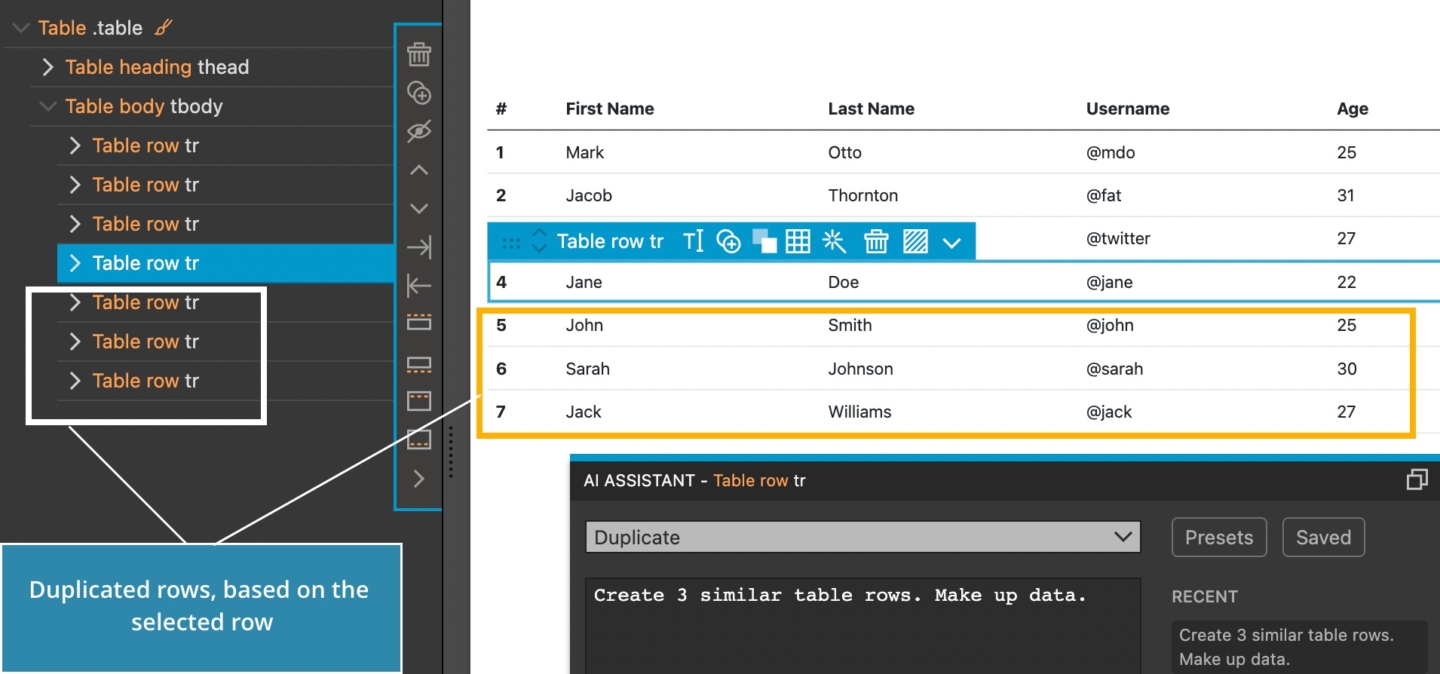Click the hatched background icon on Table row toolbar
Viewport: 1440px width, 674px height.
coord(915,240)
